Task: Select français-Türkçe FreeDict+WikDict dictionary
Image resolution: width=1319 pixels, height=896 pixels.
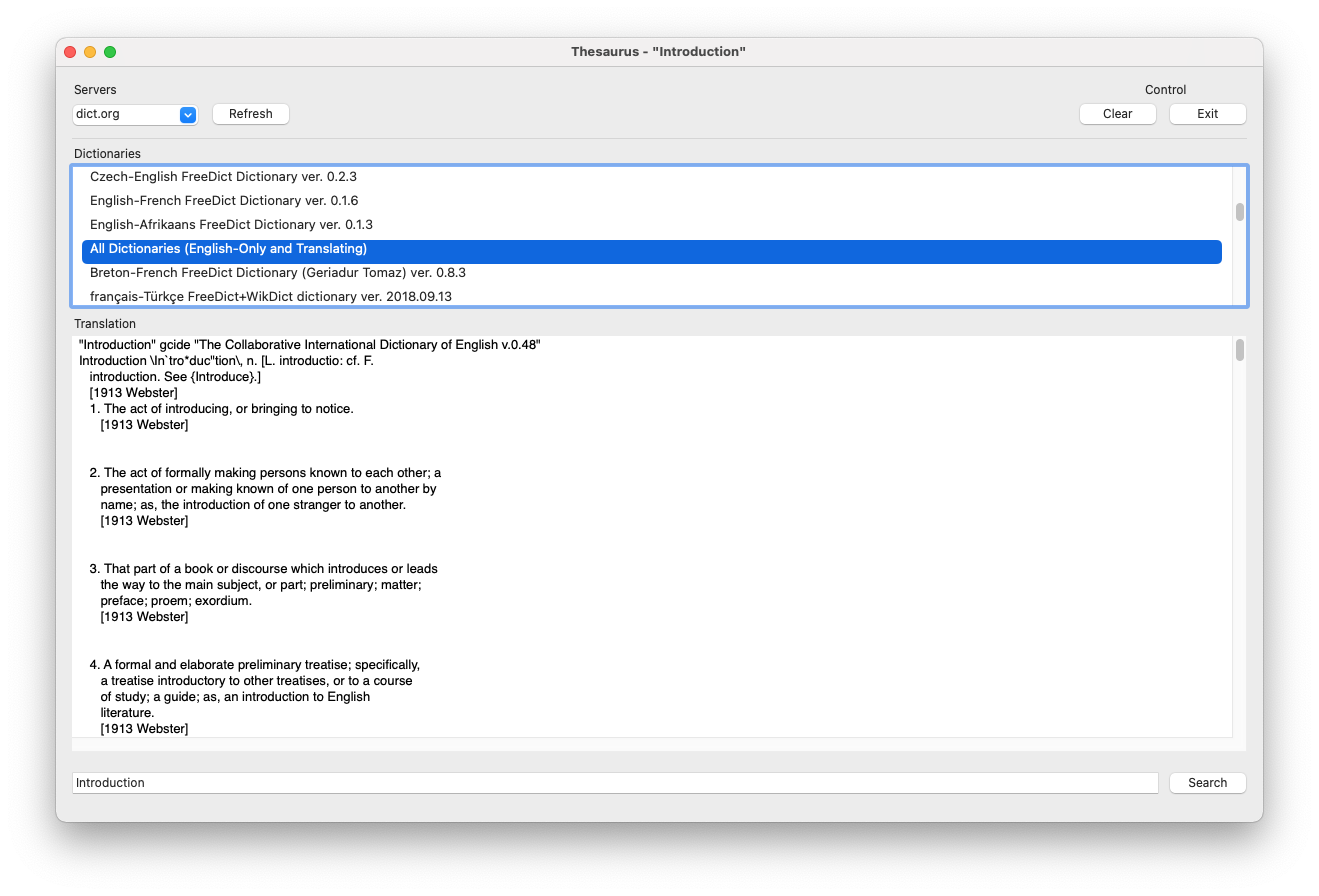Action: pos(652,297)
